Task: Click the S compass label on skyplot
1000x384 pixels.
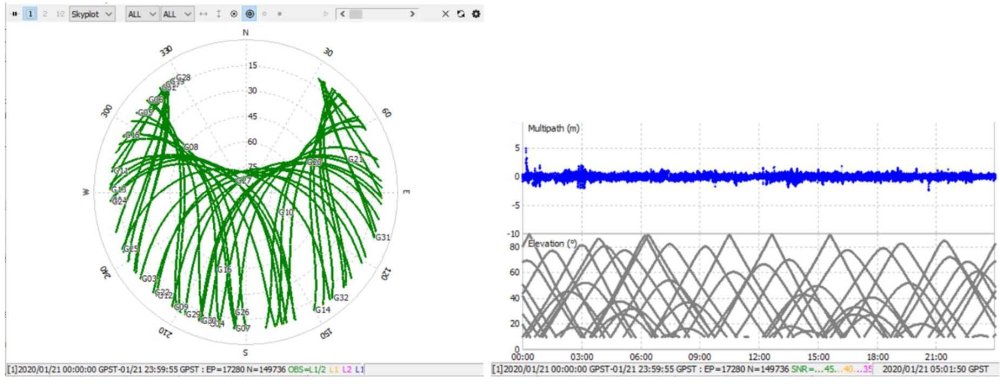Action: pos(245,353)
